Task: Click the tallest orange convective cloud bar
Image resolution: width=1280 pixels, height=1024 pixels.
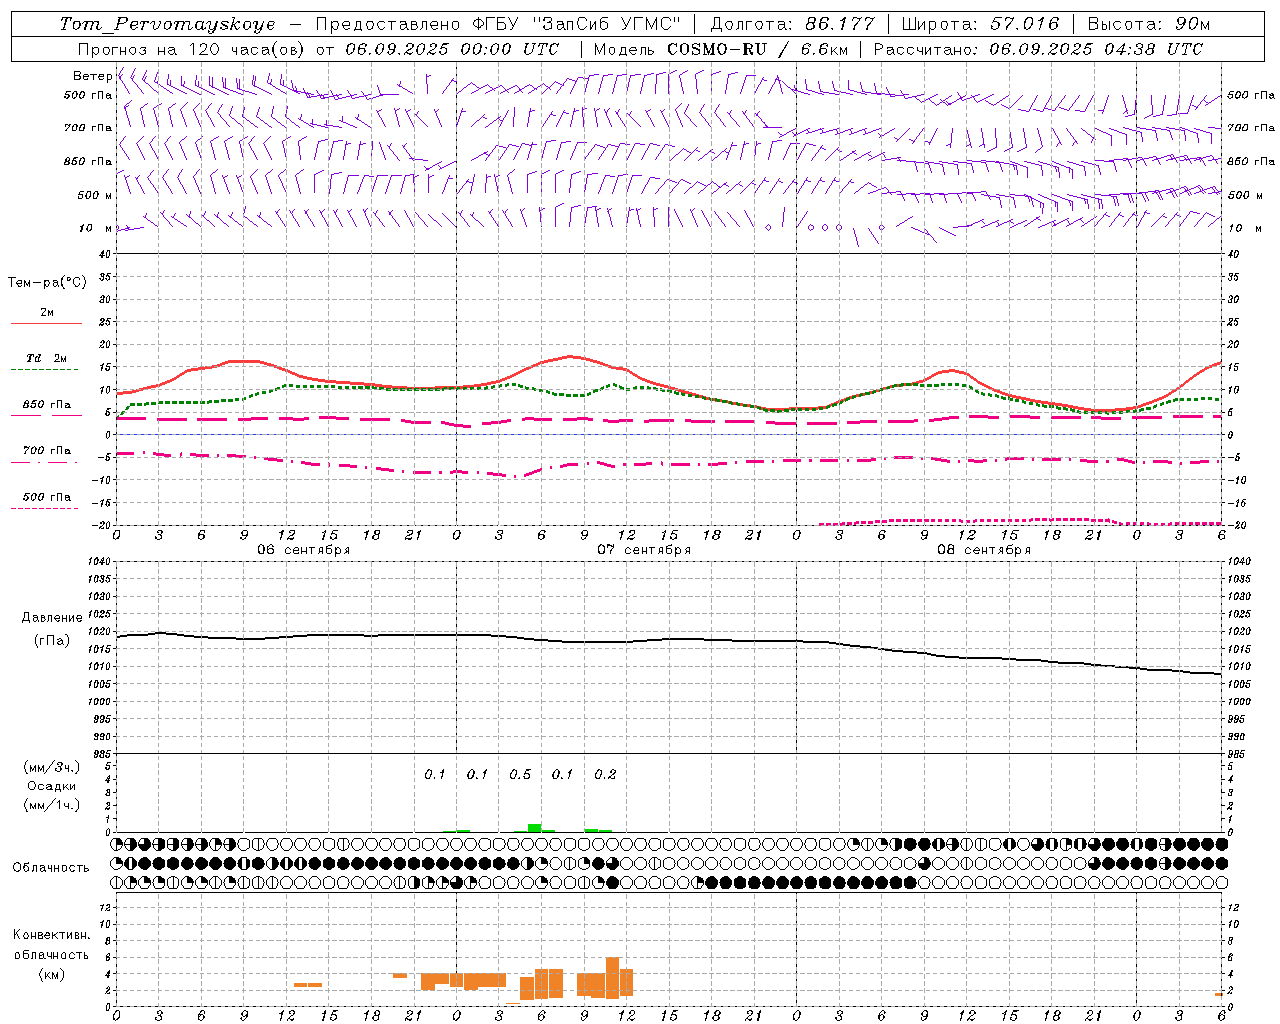Action: pos(612,978)
